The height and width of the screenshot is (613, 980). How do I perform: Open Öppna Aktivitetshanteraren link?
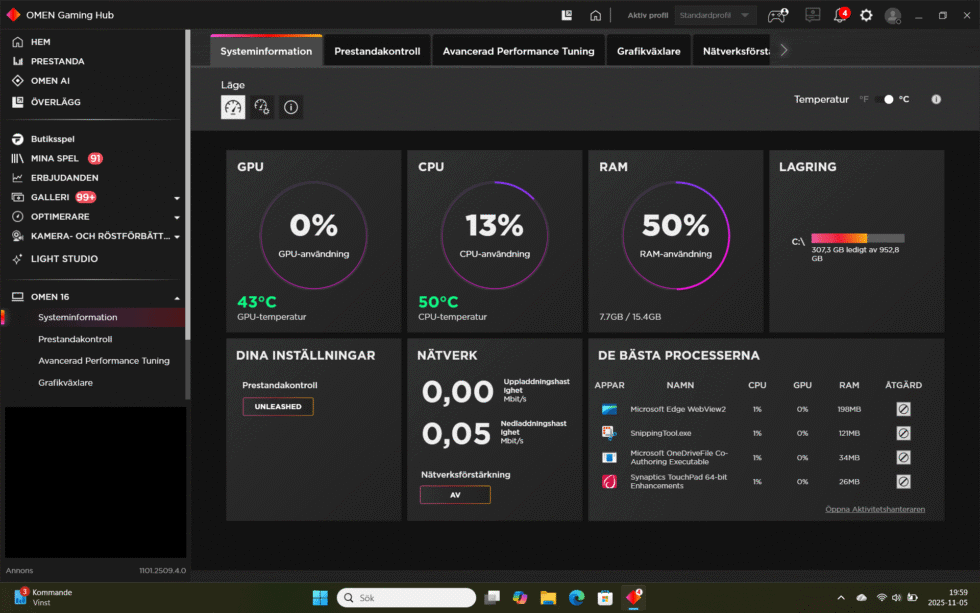[x=874, y=509]
